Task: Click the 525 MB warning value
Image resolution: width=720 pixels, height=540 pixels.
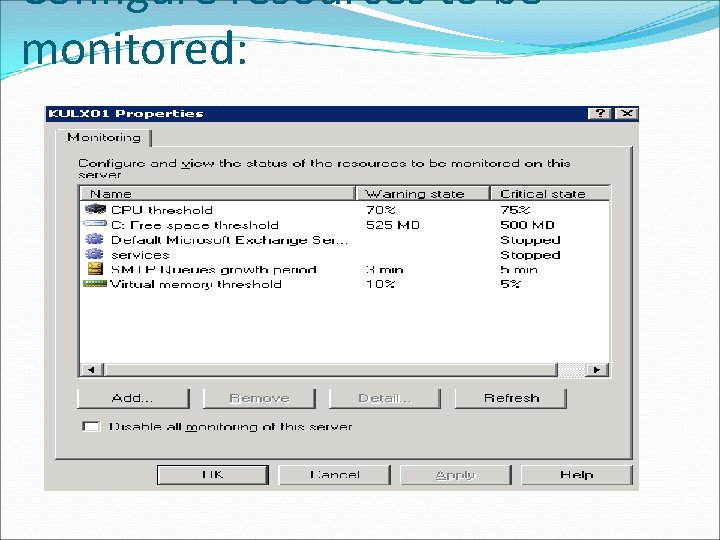Action: pyautogui.click(x=393, y=225)
